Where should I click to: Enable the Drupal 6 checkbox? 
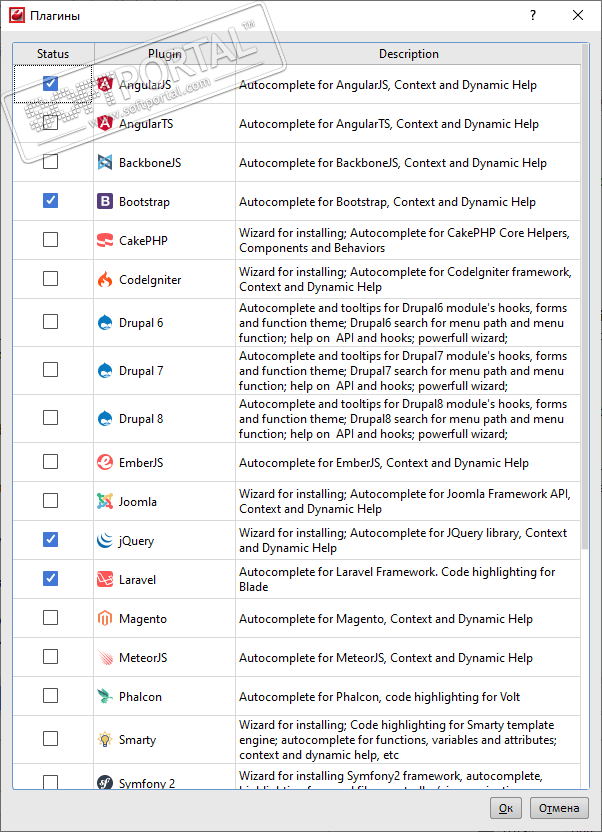(x=50, y=322)
